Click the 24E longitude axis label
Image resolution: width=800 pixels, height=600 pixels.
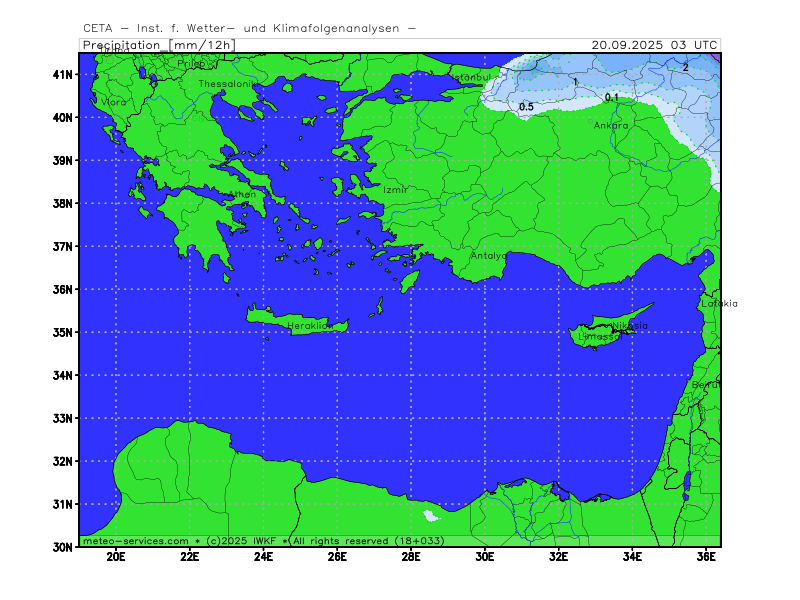tap(263, 557)
